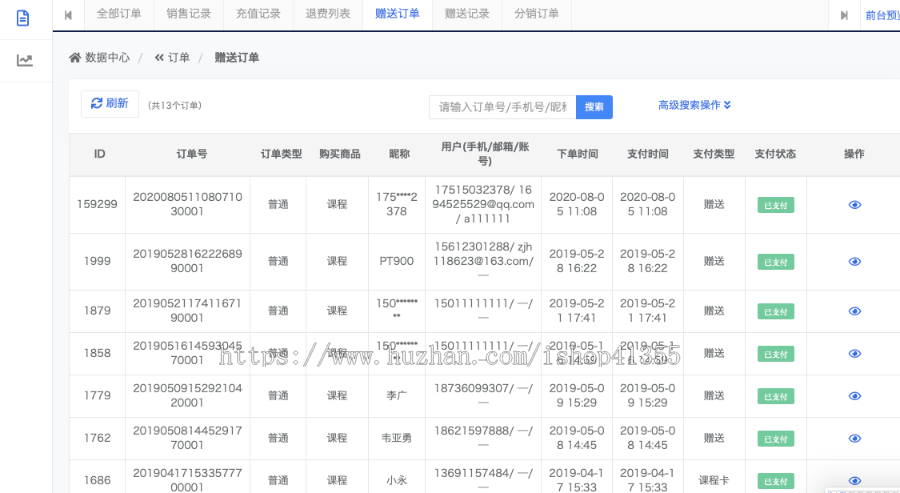Click the nickname 韦亚勇

(397, 438)
